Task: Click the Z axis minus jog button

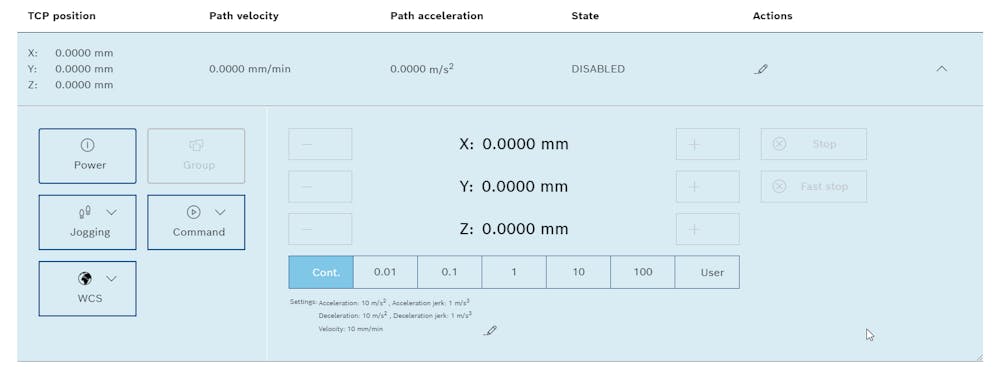Action: pyautogui.click(x=320, y=229)
